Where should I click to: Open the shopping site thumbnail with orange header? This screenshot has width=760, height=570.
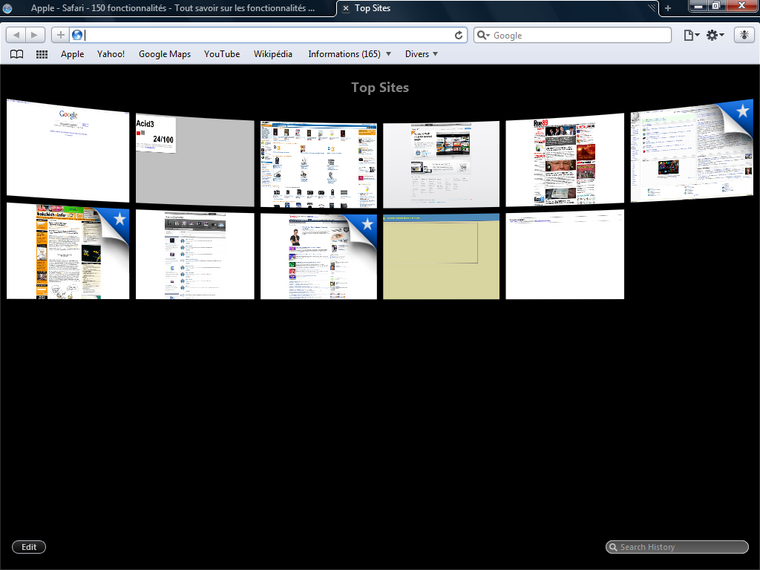(318, 164)
